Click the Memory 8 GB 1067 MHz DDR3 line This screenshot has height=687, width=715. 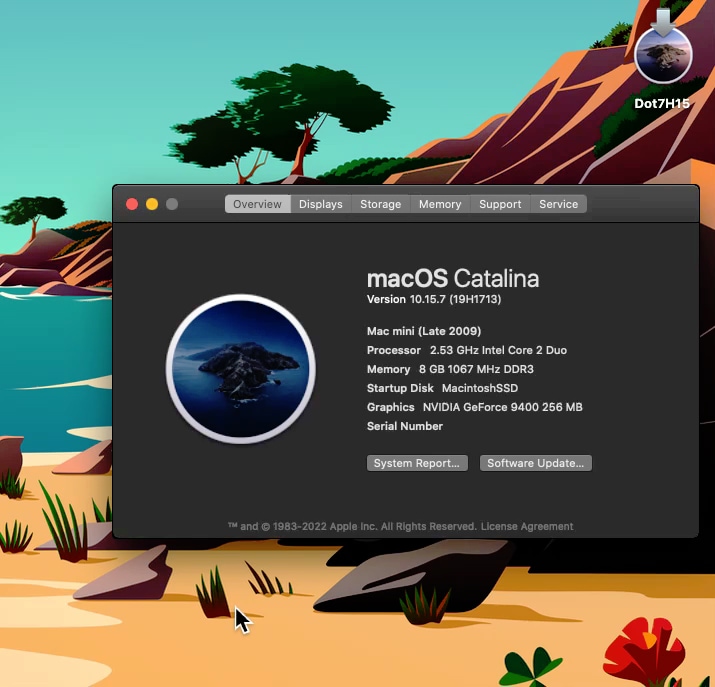click(x=450, y=369)
